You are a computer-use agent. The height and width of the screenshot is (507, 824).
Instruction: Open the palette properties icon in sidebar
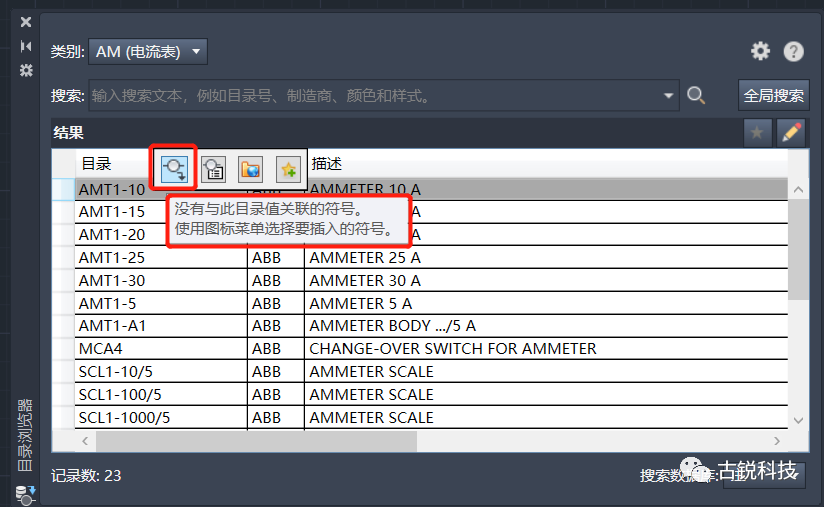(x=26, y=70)
